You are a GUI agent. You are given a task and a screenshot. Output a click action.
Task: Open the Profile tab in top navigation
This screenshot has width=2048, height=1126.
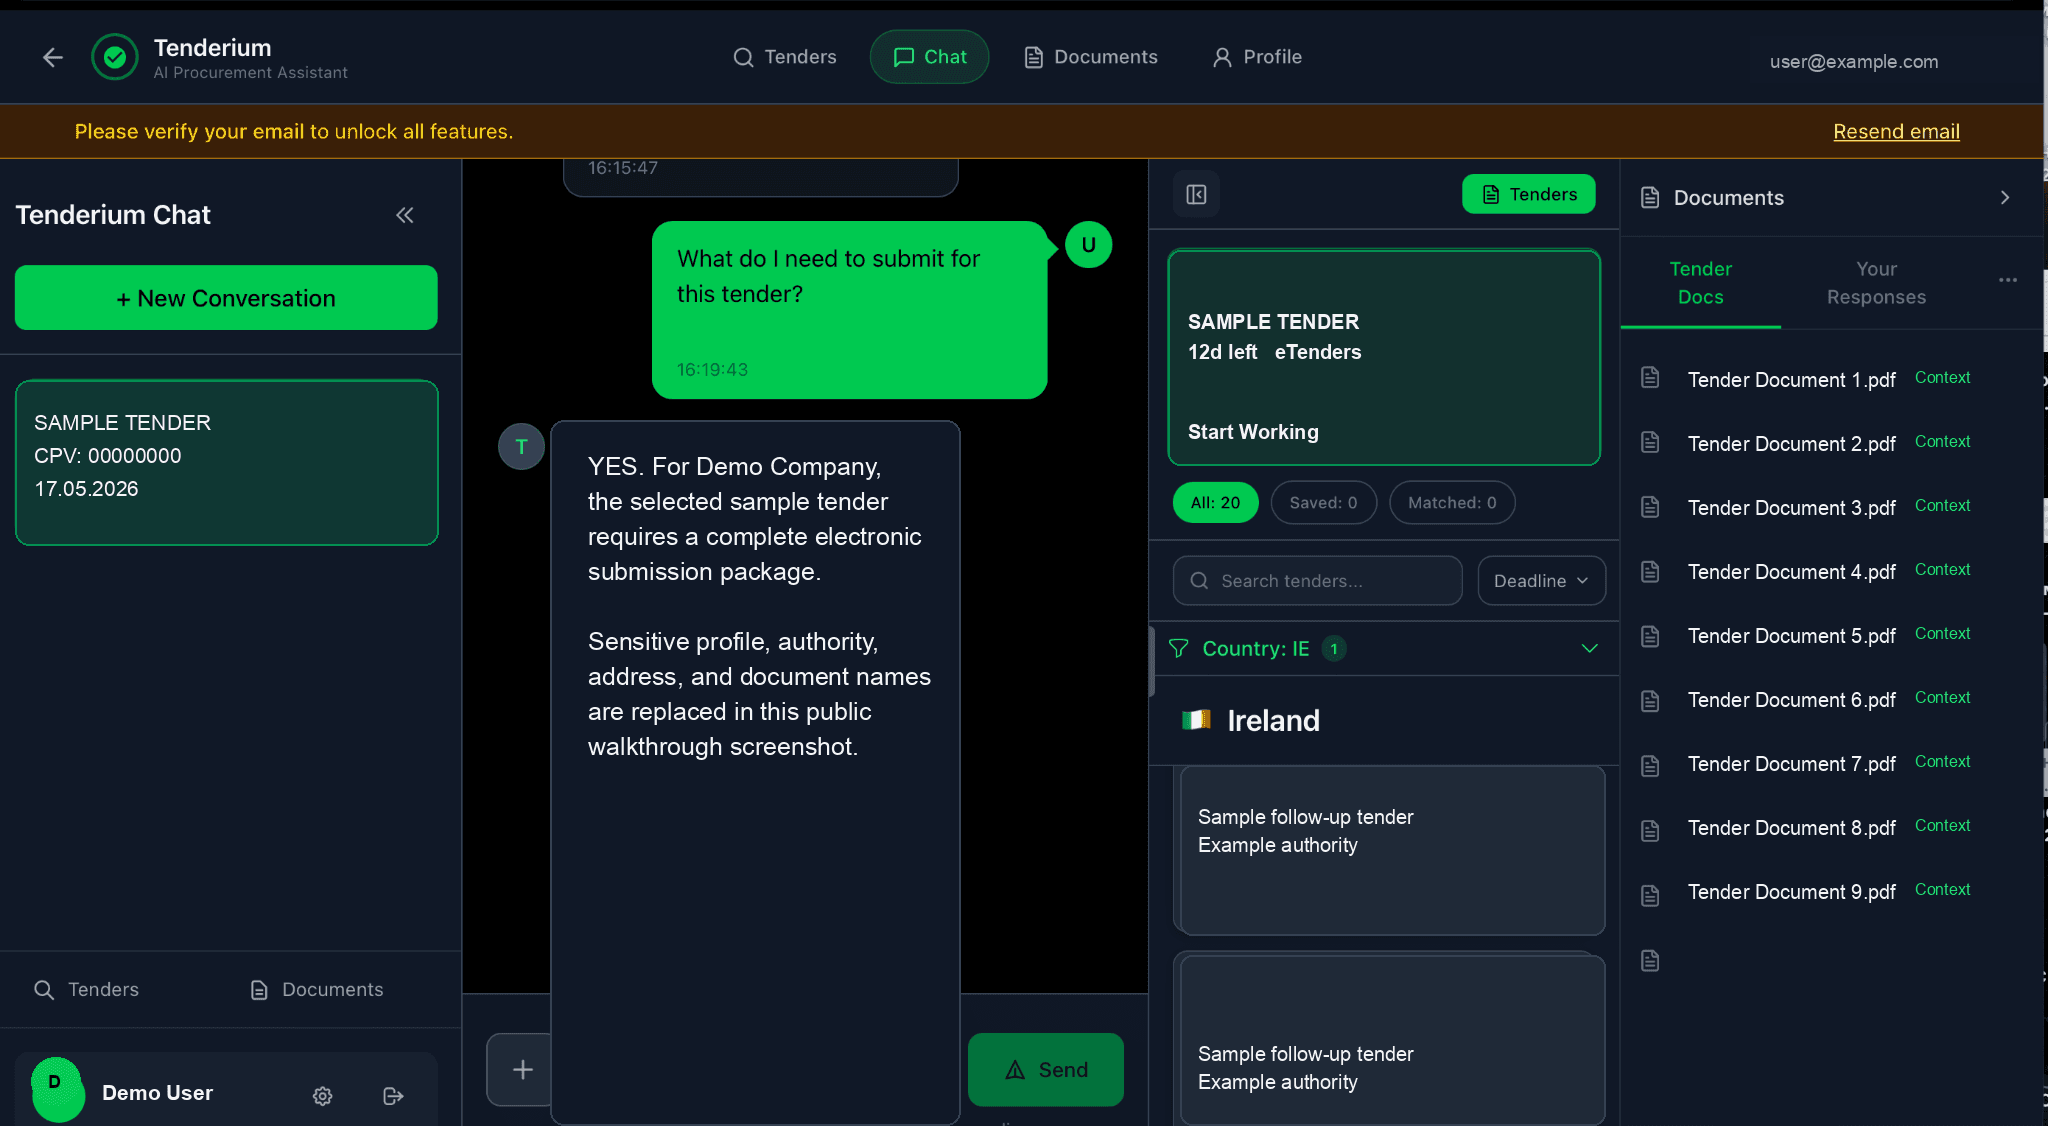point(1257,57)
